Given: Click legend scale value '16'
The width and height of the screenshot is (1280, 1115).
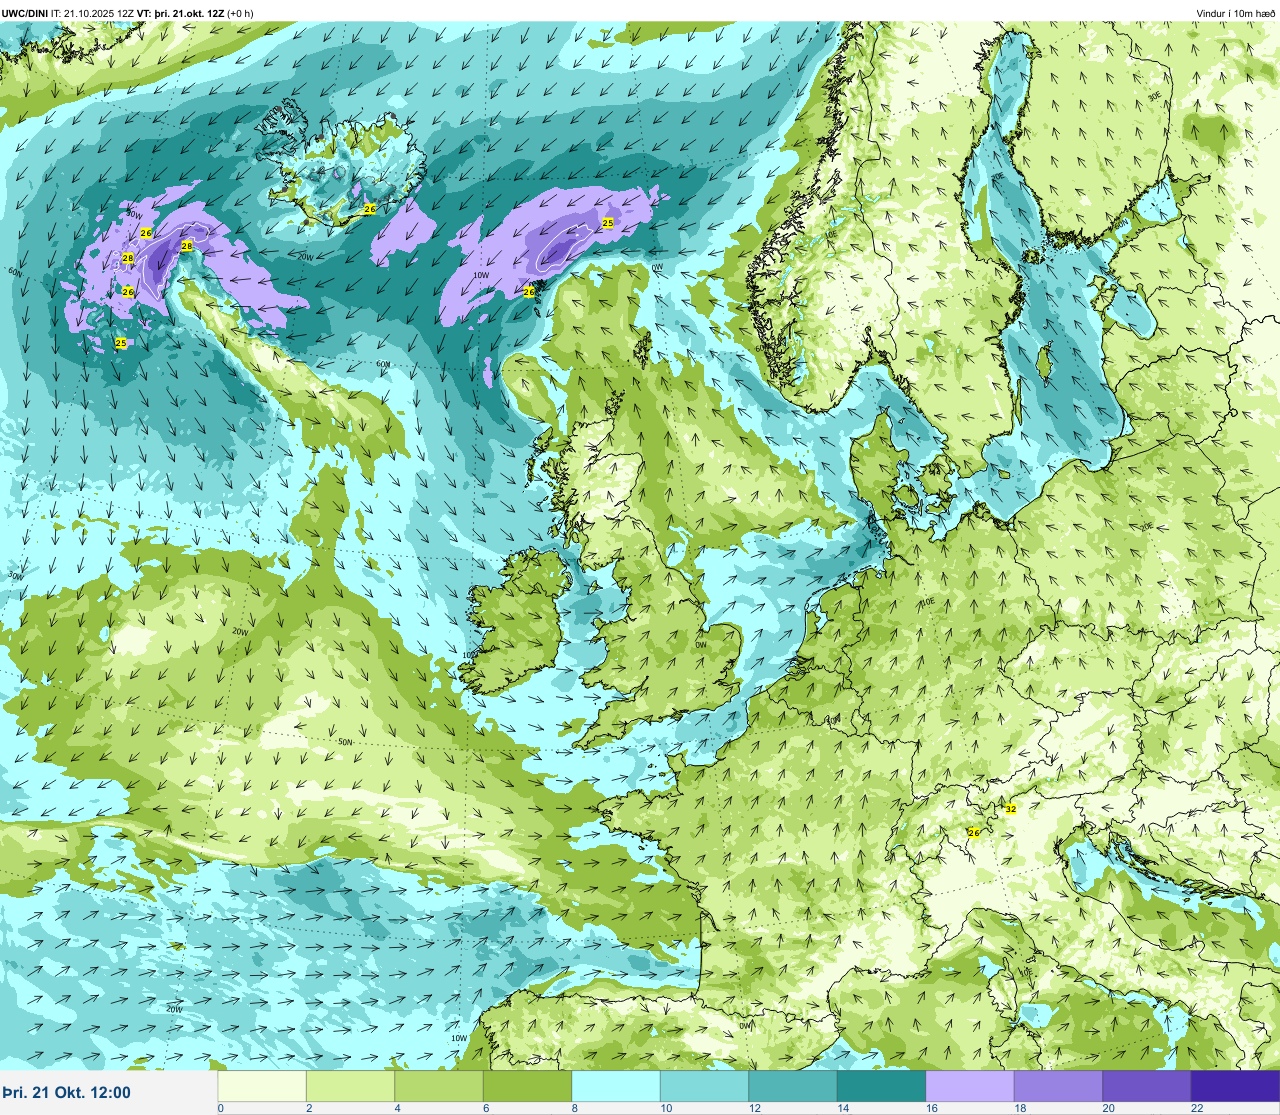Looking at the screenshot, I should 932,1108.
